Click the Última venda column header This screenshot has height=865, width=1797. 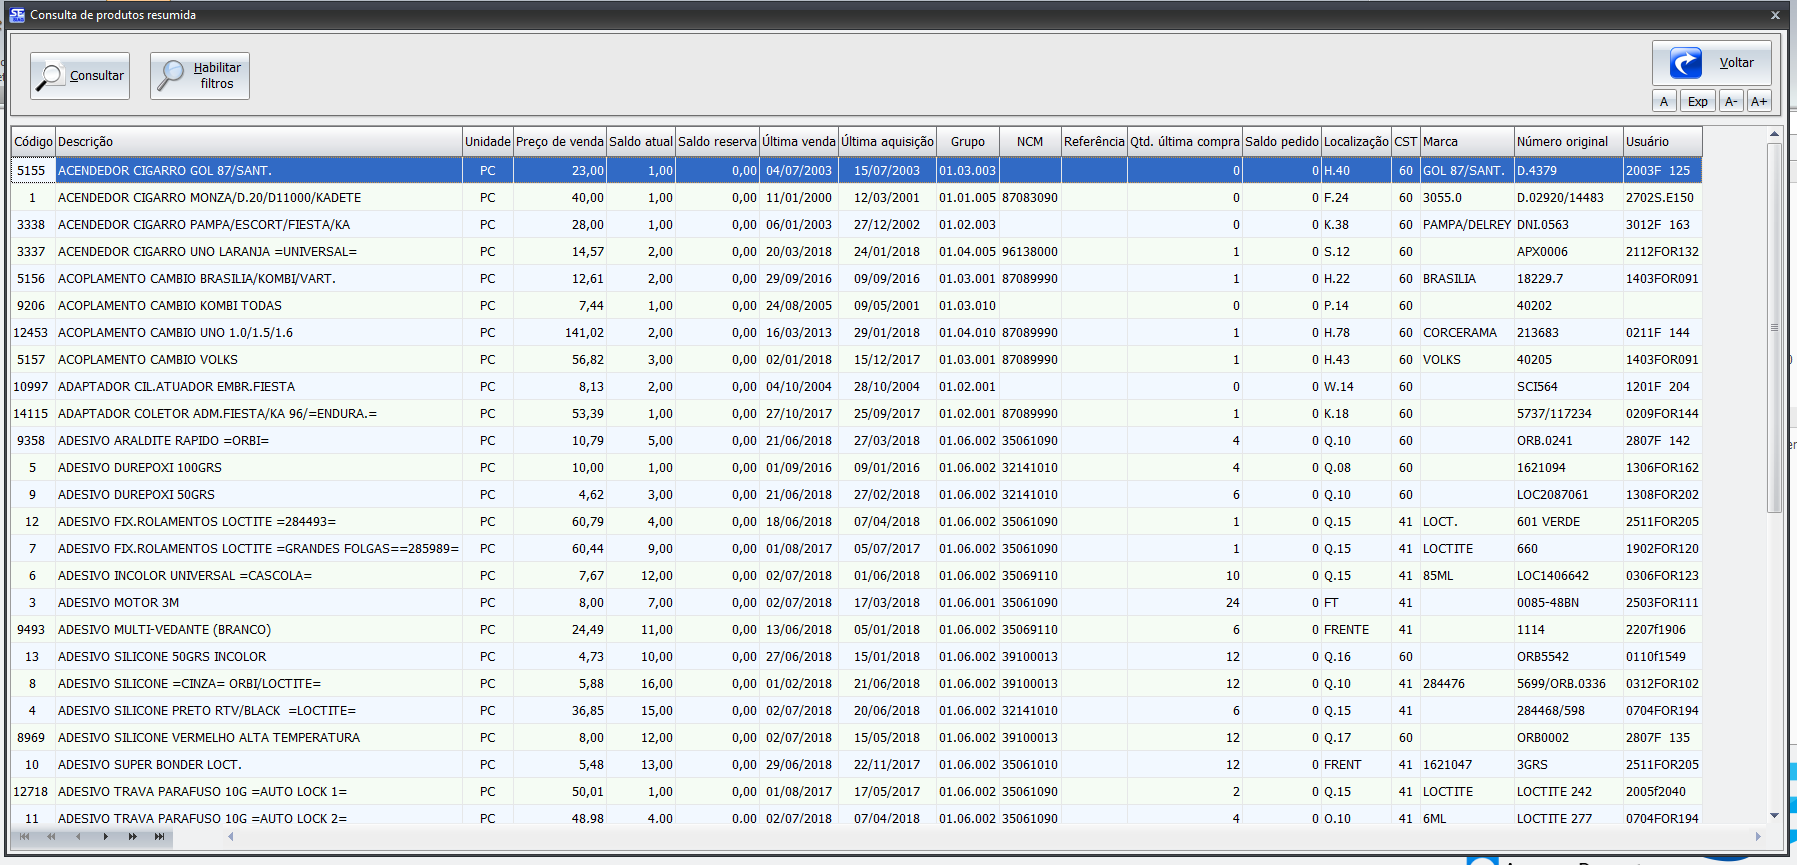(x=798, y=142)
